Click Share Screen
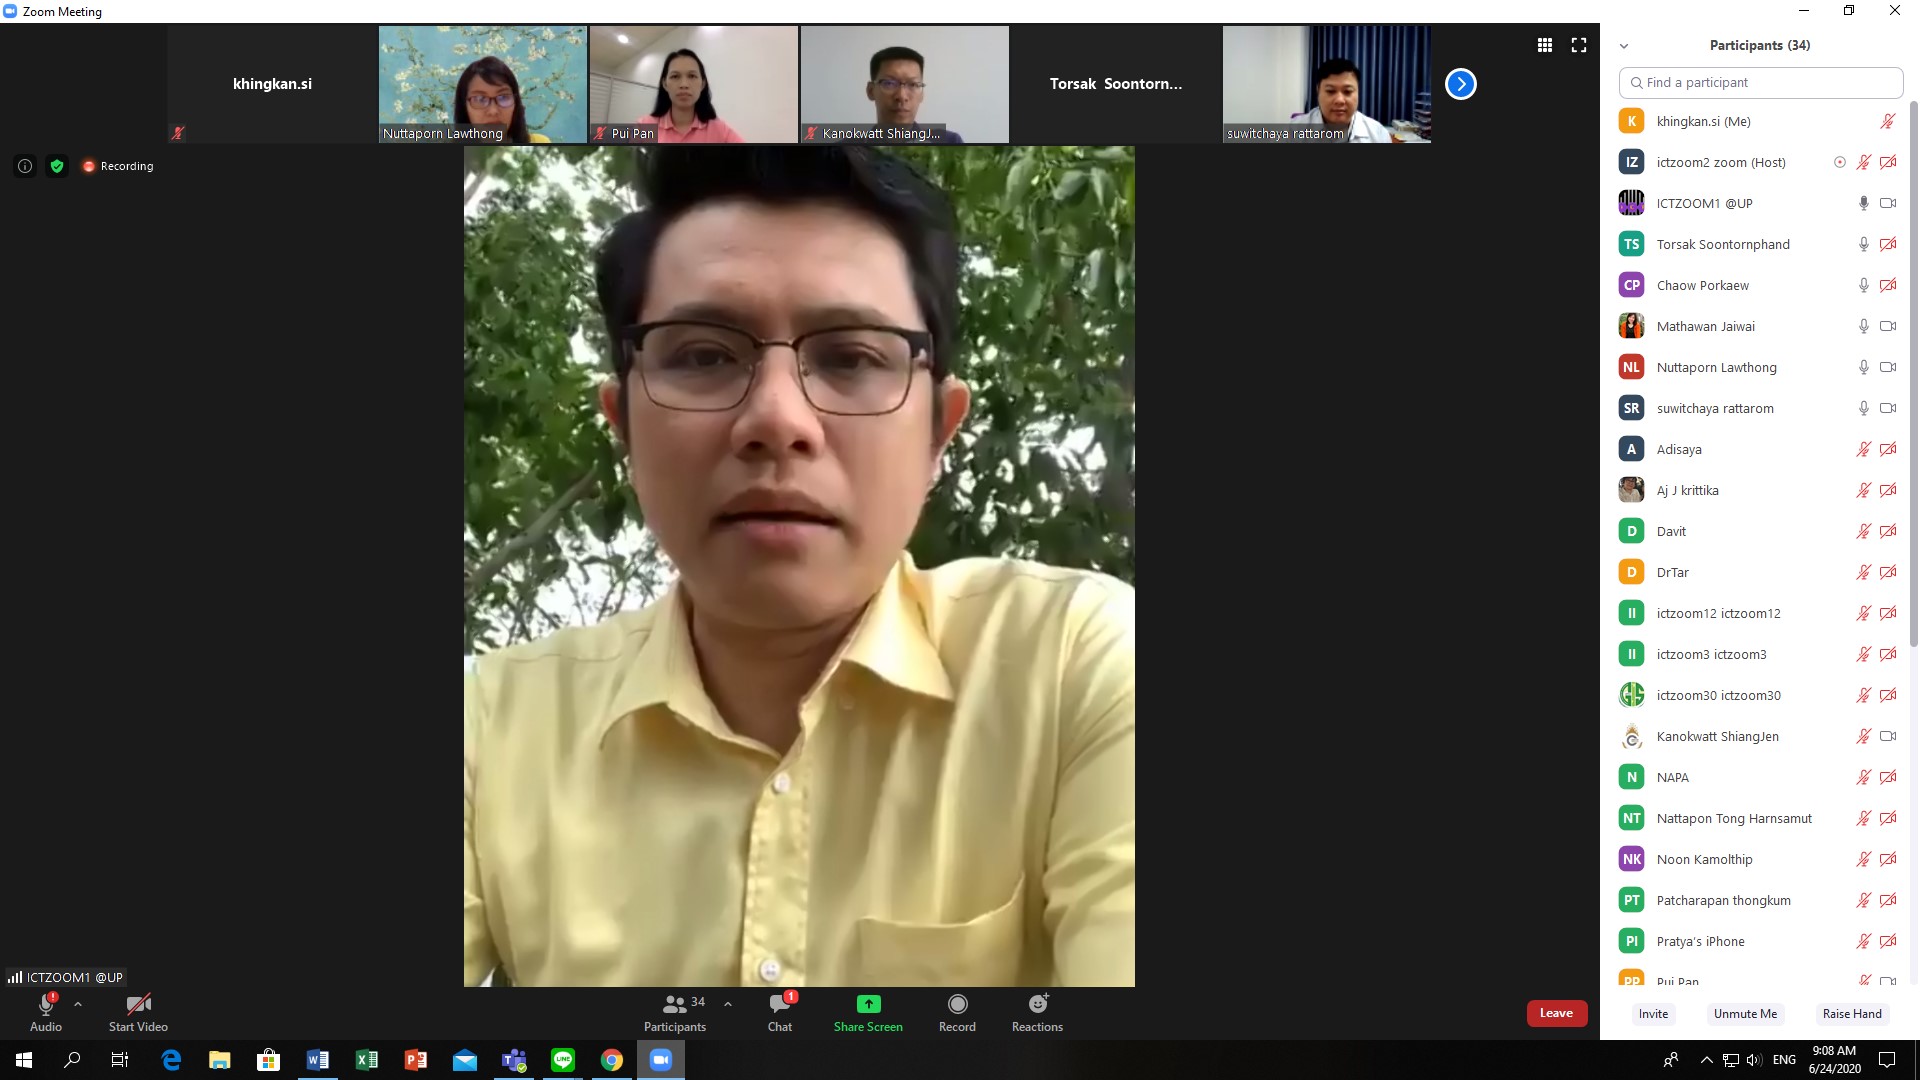1920x1080 pixels. click(x=868, y=1012)
